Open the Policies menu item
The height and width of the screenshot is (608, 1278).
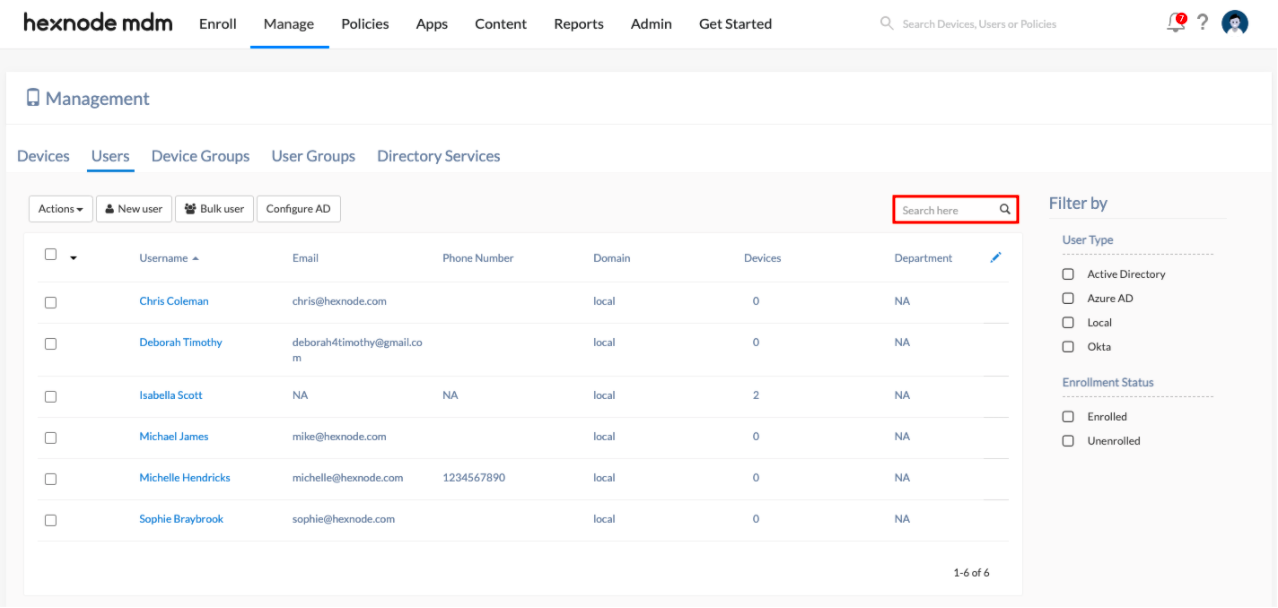pyautogui.click(x=364, y=24)
